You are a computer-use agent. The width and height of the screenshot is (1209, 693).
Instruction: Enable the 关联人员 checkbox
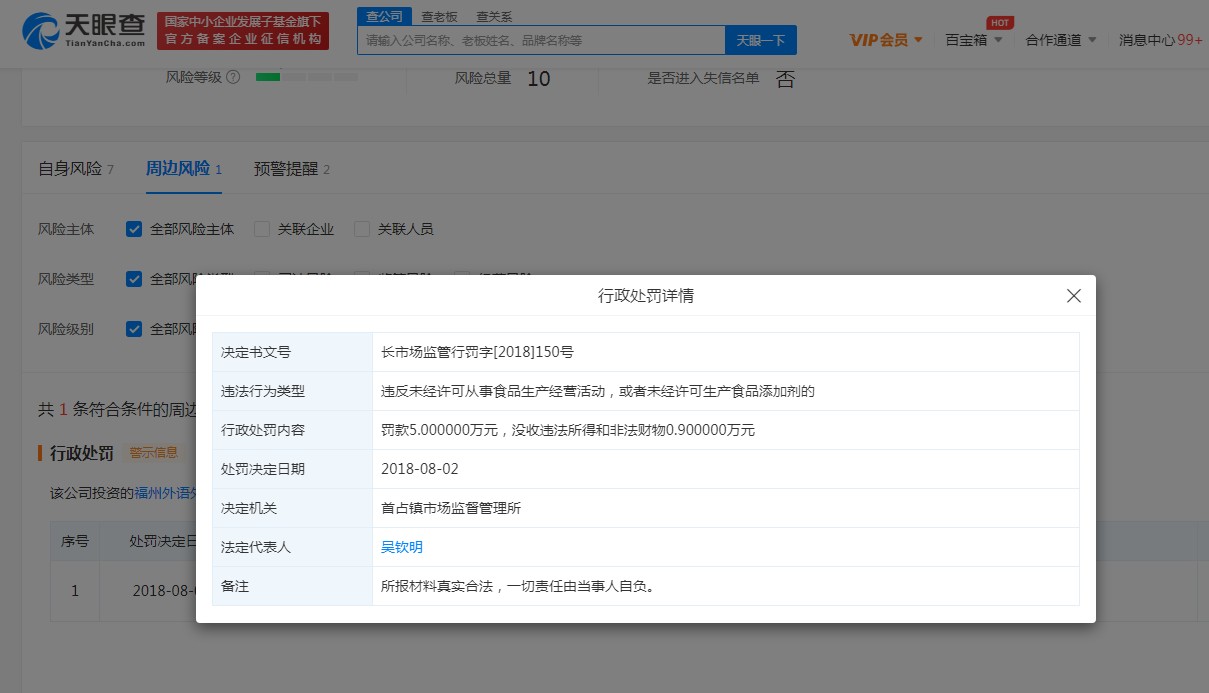click(362, 229)
